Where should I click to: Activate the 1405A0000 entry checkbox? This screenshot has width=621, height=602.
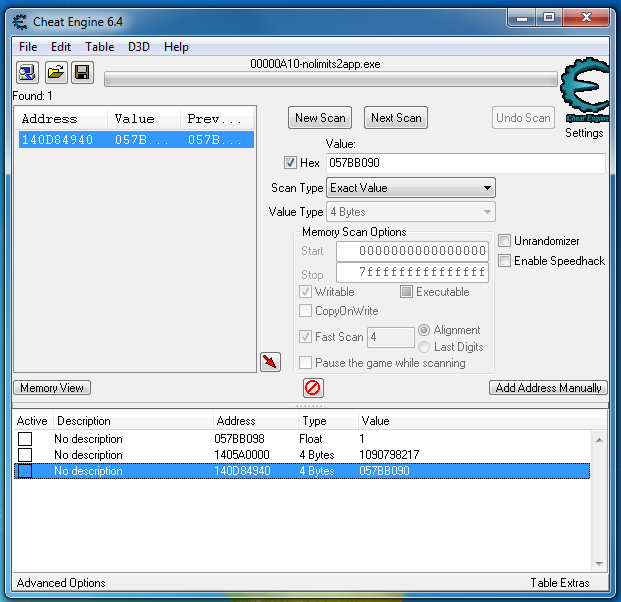coord(25,455)
